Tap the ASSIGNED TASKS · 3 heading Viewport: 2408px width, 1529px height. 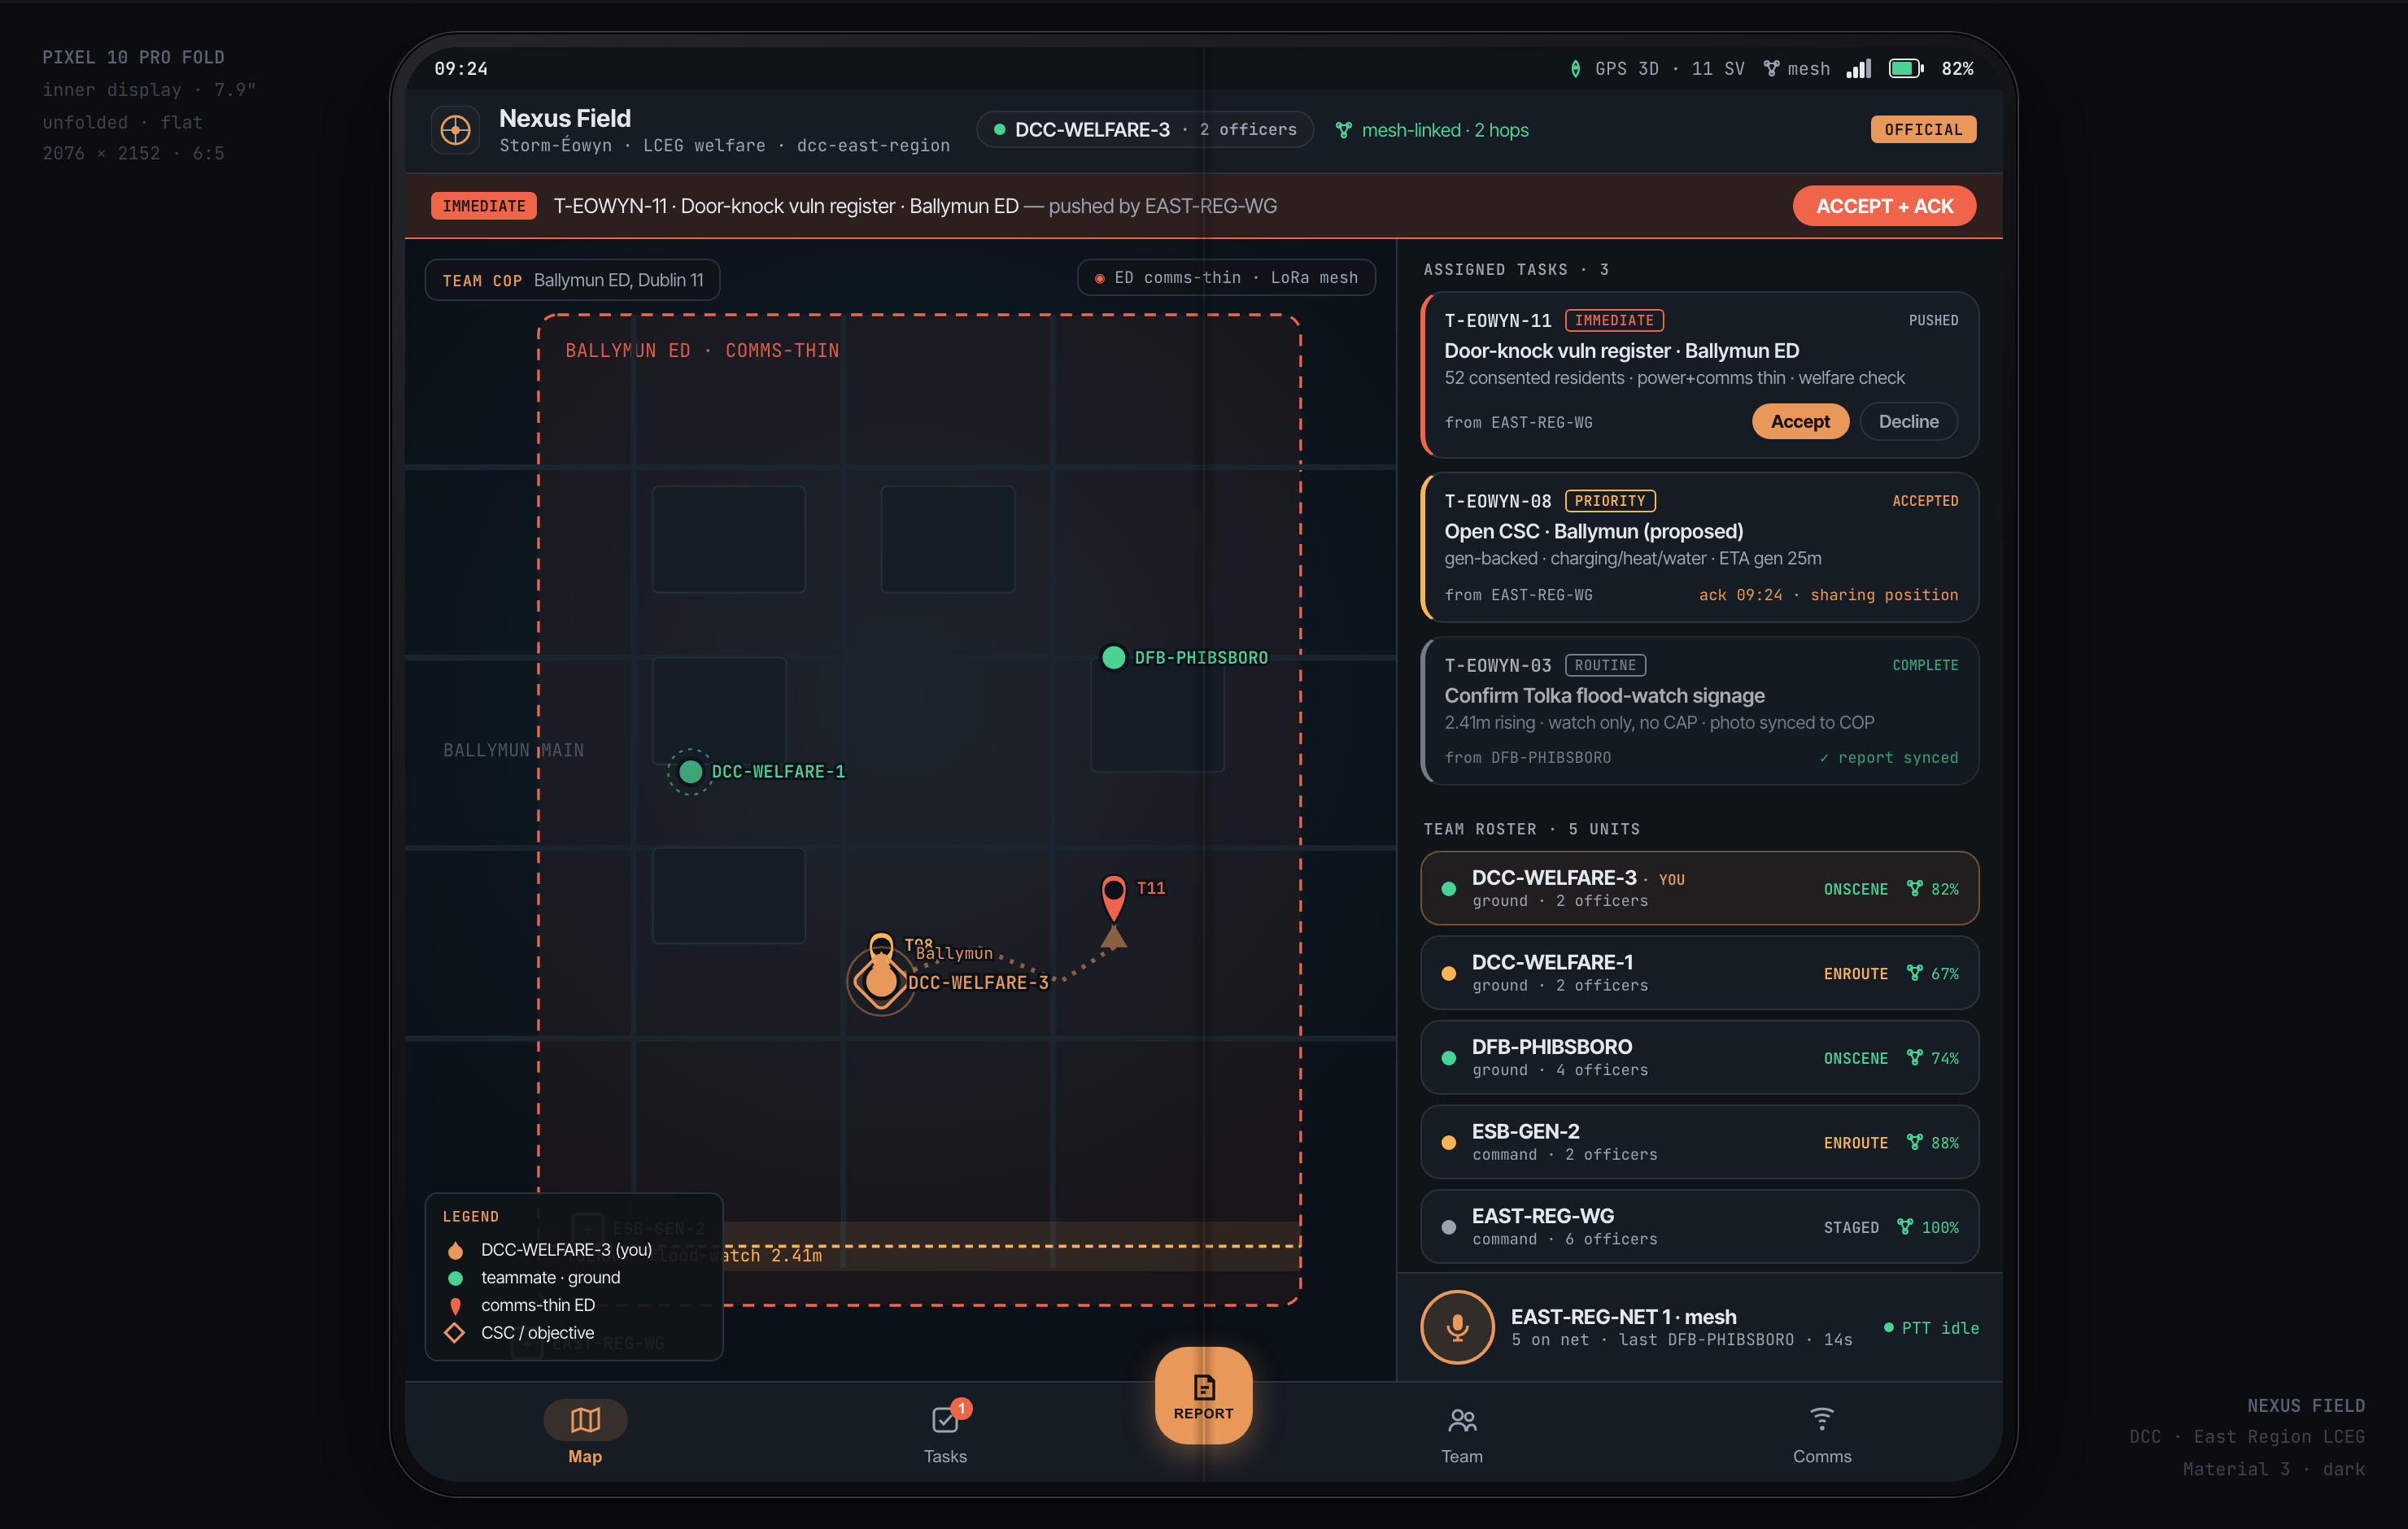1516,270
